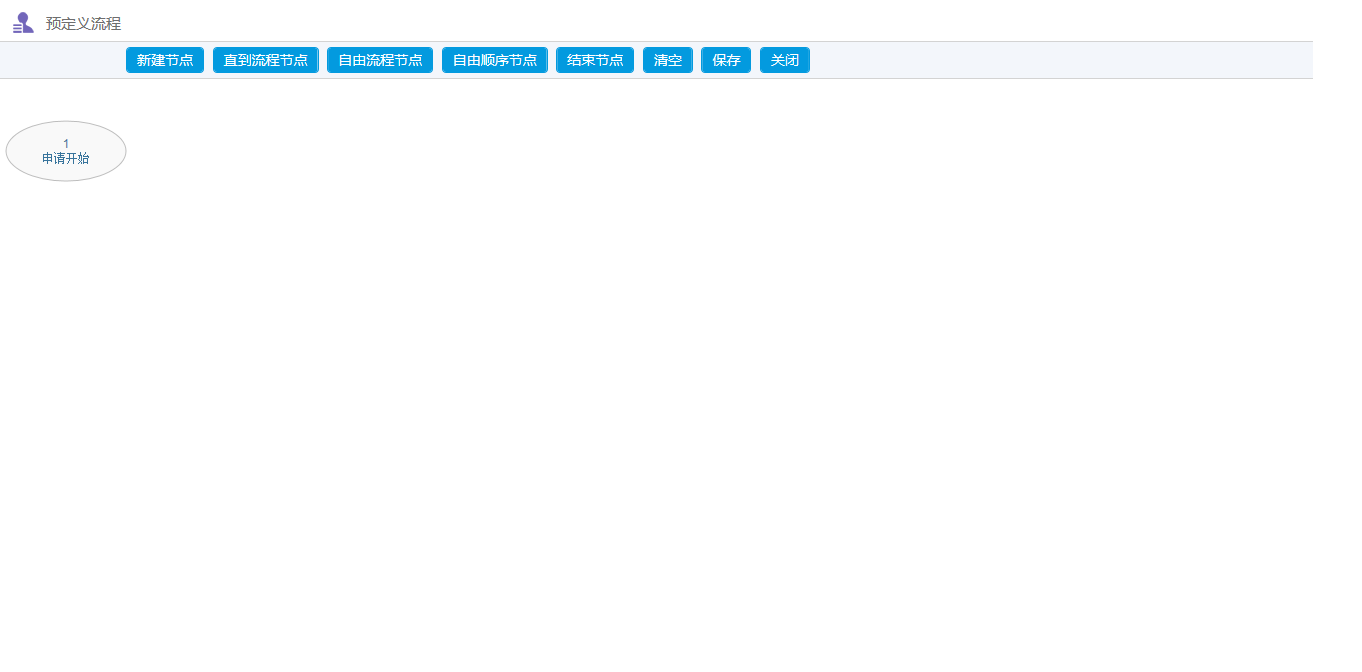Clear the flow with 清空
Screen dimensions: 1362x672
(x=667, y=60)
